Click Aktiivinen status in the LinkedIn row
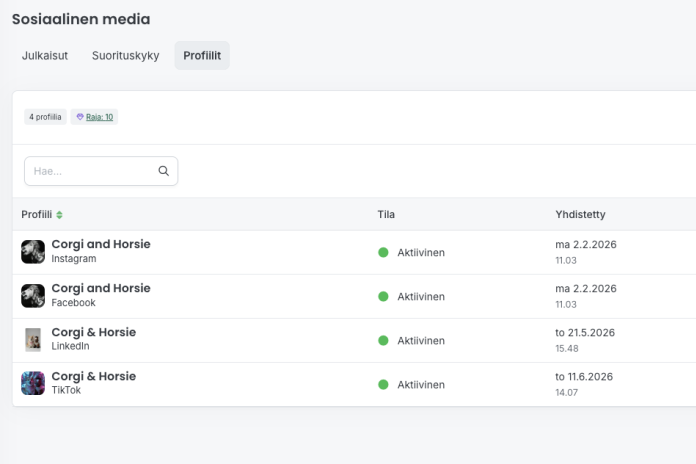Viewport: 696px width, 464px height. click(x=421, y=341)
